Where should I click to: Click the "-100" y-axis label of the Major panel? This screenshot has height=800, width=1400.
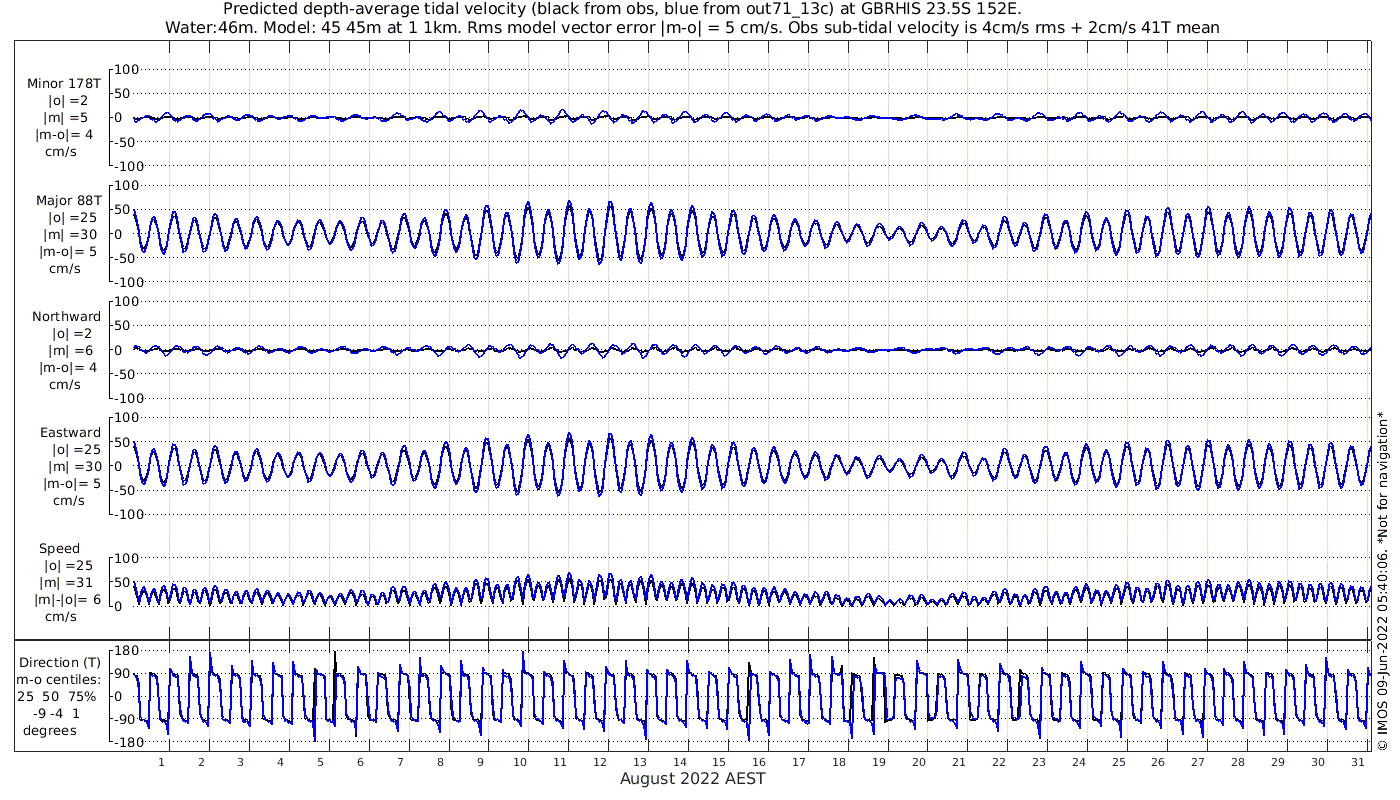pos(128,282)
